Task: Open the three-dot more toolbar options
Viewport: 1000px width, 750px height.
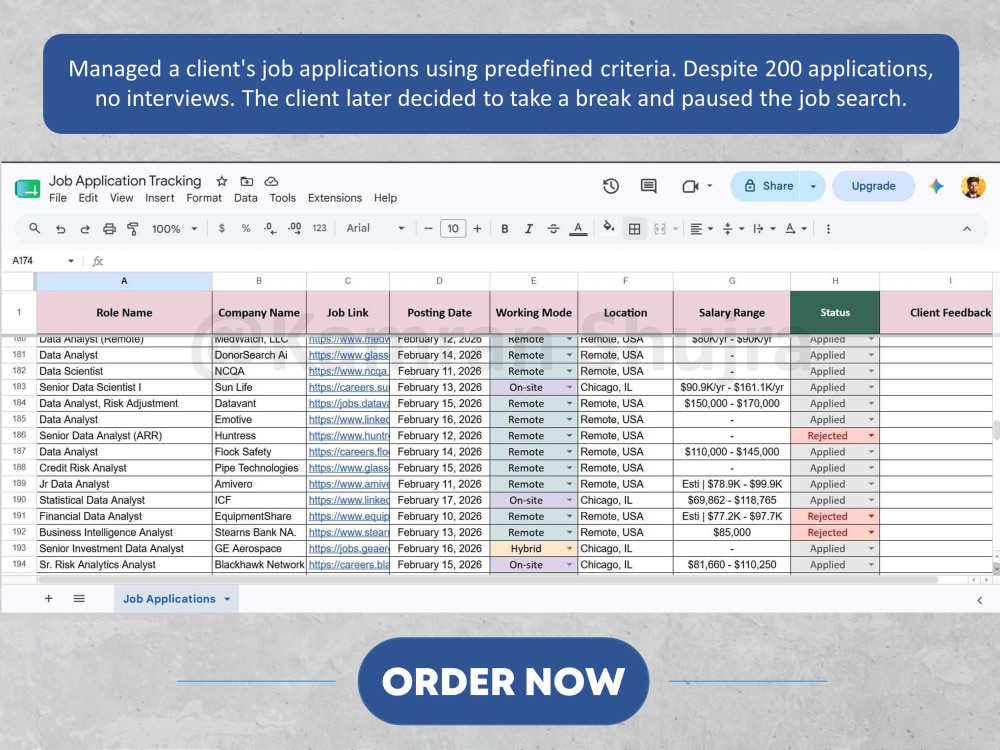Action: point(828,229)
